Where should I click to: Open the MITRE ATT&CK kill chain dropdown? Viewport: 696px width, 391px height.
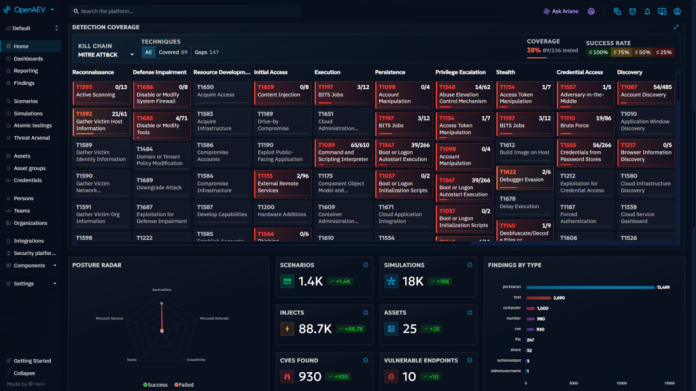pos(105,55)
